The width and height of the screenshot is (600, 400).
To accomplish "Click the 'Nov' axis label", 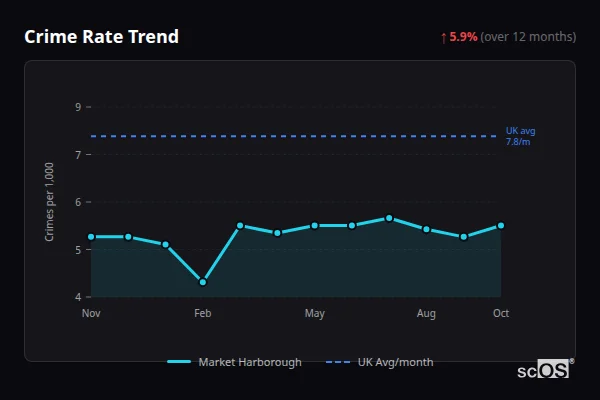I will click(x=91, y=313).
